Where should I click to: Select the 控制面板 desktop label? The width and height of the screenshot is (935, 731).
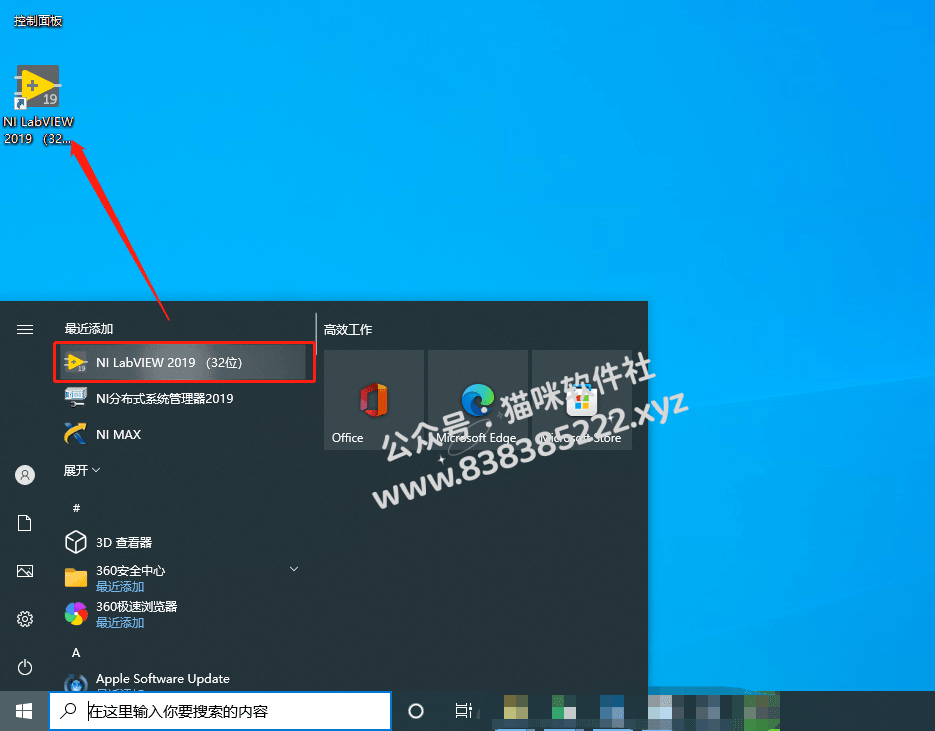click(38, 21)
